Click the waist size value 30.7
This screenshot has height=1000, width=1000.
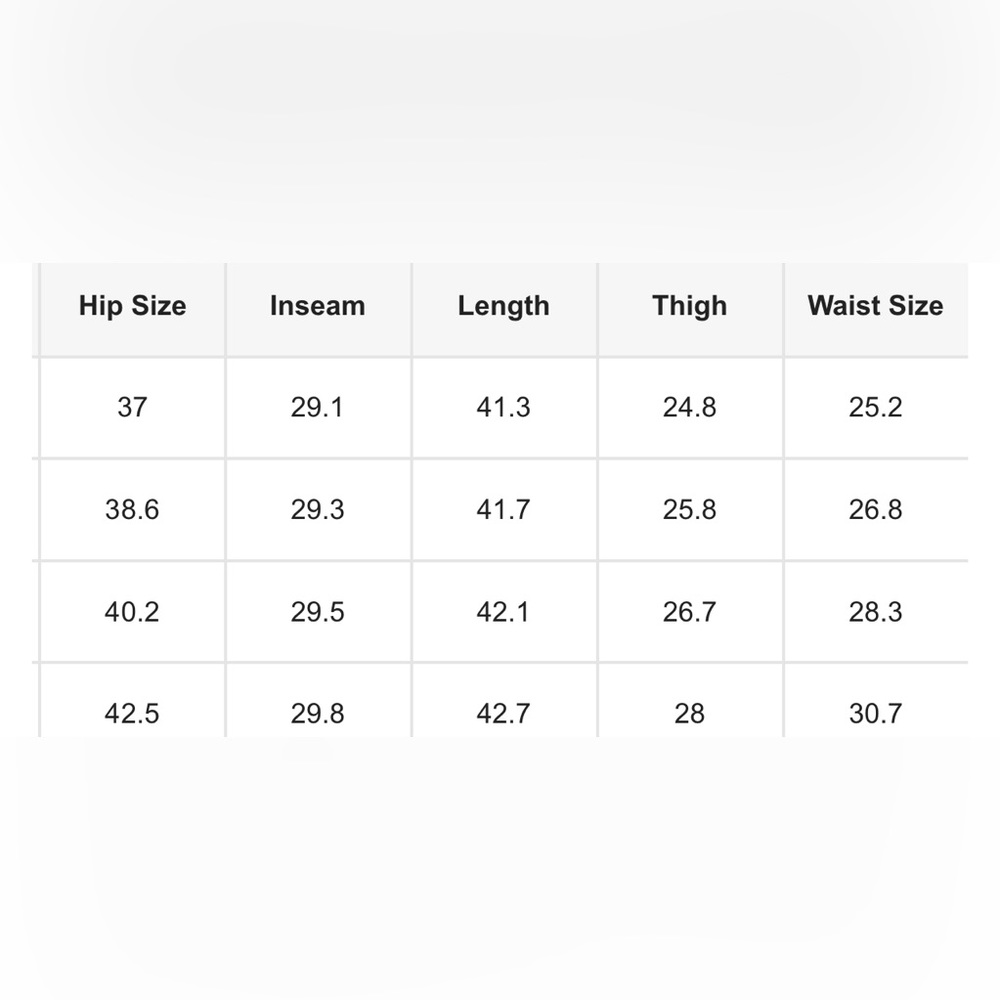[x=875, y=714]
